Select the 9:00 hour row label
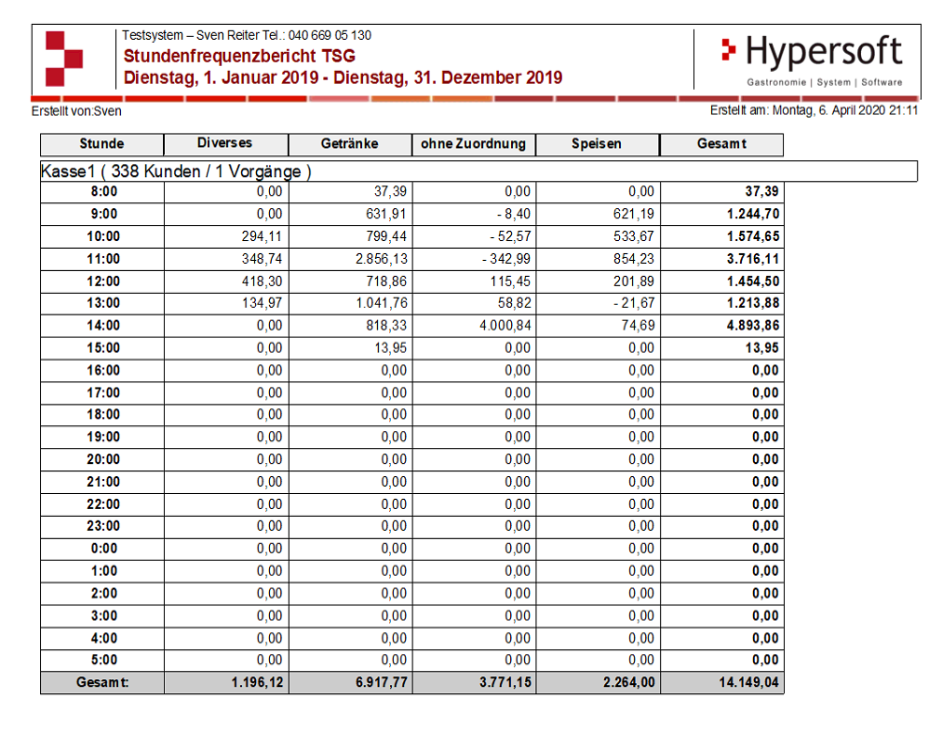Screen dimensions: 942x736 [x=103, y=214]
